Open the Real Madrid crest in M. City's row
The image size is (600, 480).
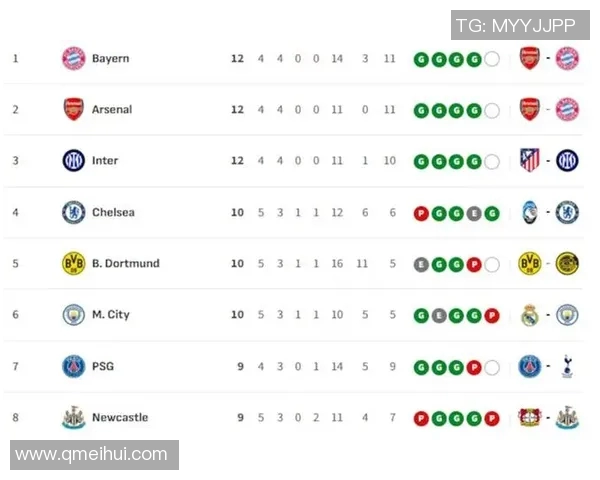(x=530, y=315)
